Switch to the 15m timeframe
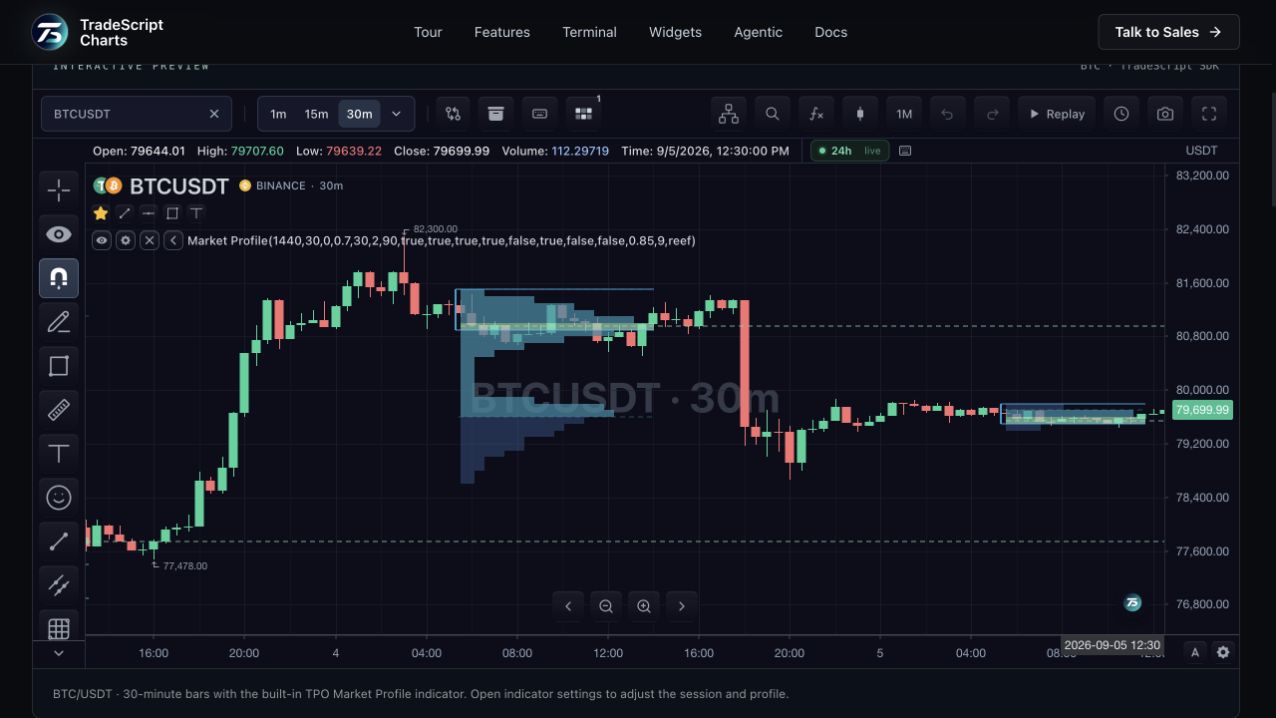This screenshot has width=1276, height=718. [x=316, y=114]
